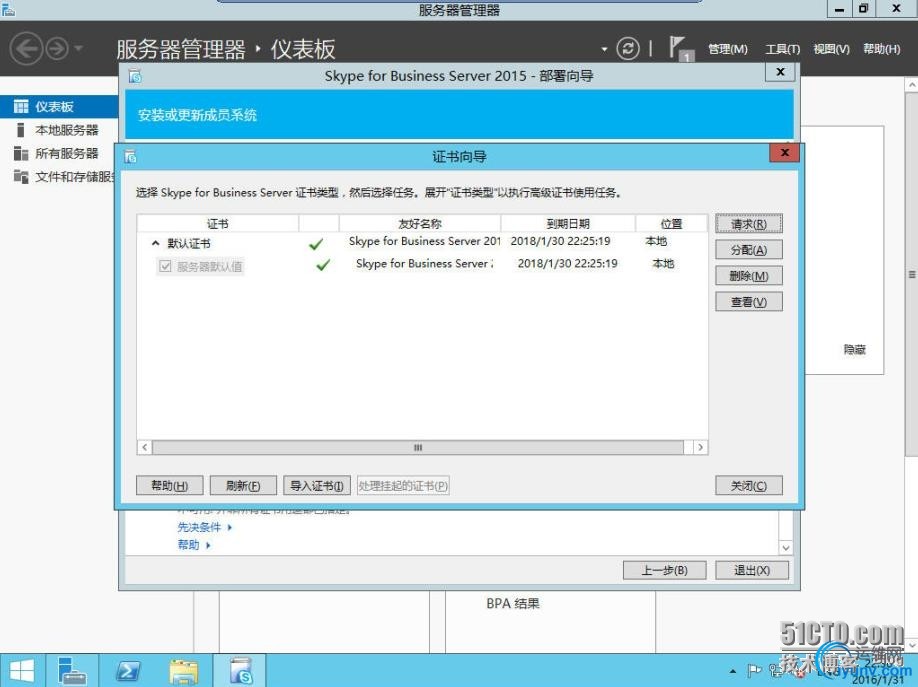918x687 pixels.
Task: Click the 友好名称 column header
Action: [x=420, y=224]
